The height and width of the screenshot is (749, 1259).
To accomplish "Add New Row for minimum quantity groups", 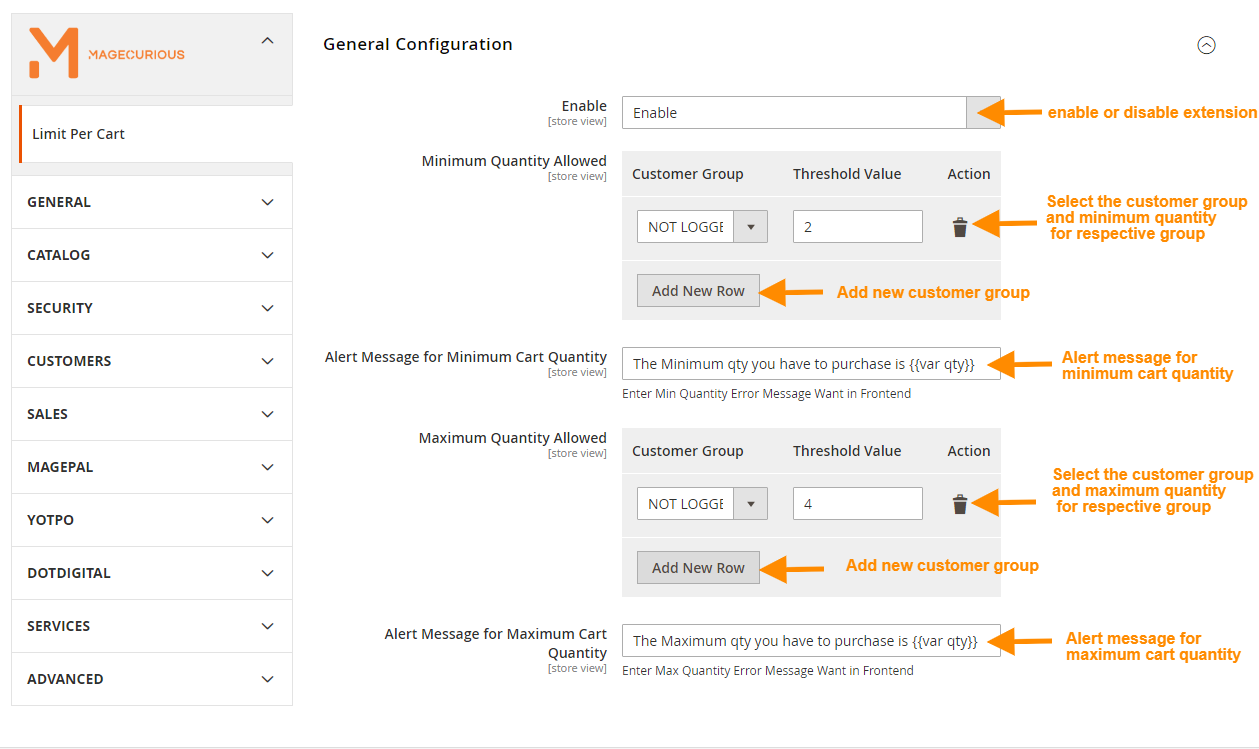I will [697, 290].
